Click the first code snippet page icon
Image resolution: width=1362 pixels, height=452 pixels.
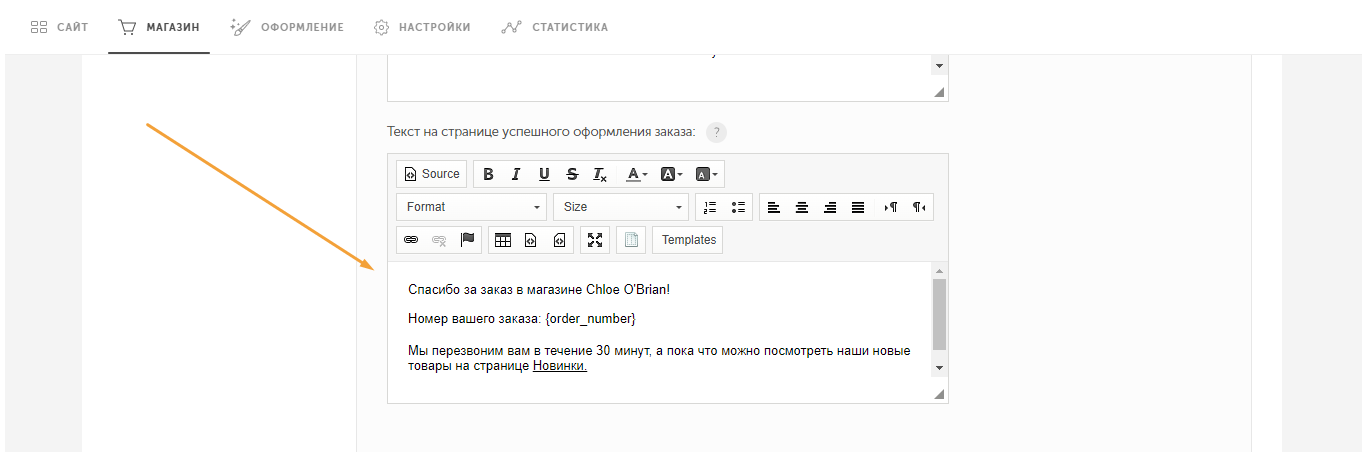pyautogui.click(x=531, y=240)
